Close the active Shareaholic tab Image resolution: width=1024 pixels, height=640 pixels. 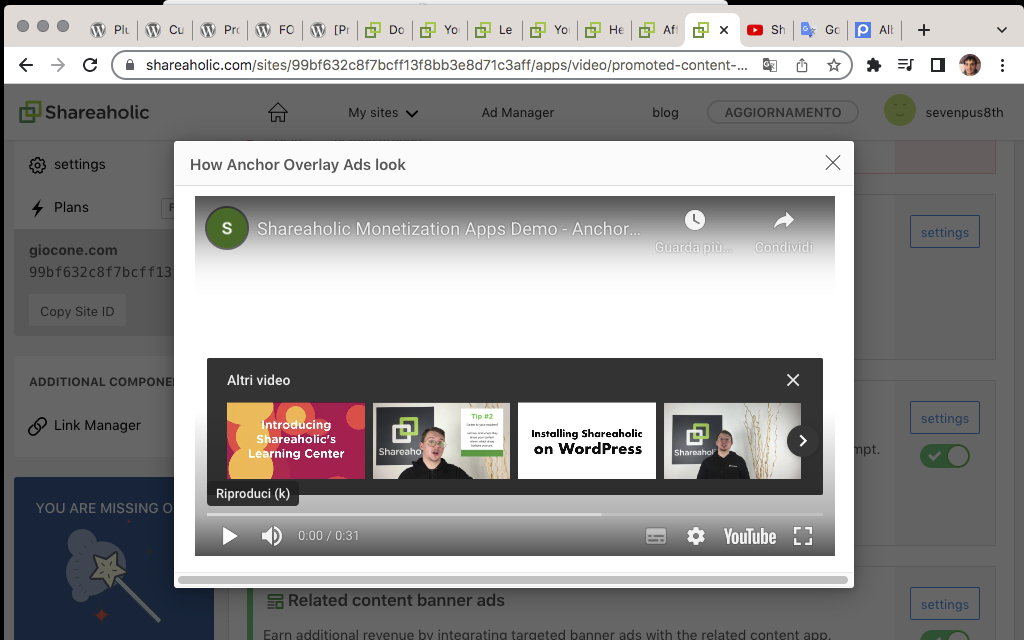point(724,30)
